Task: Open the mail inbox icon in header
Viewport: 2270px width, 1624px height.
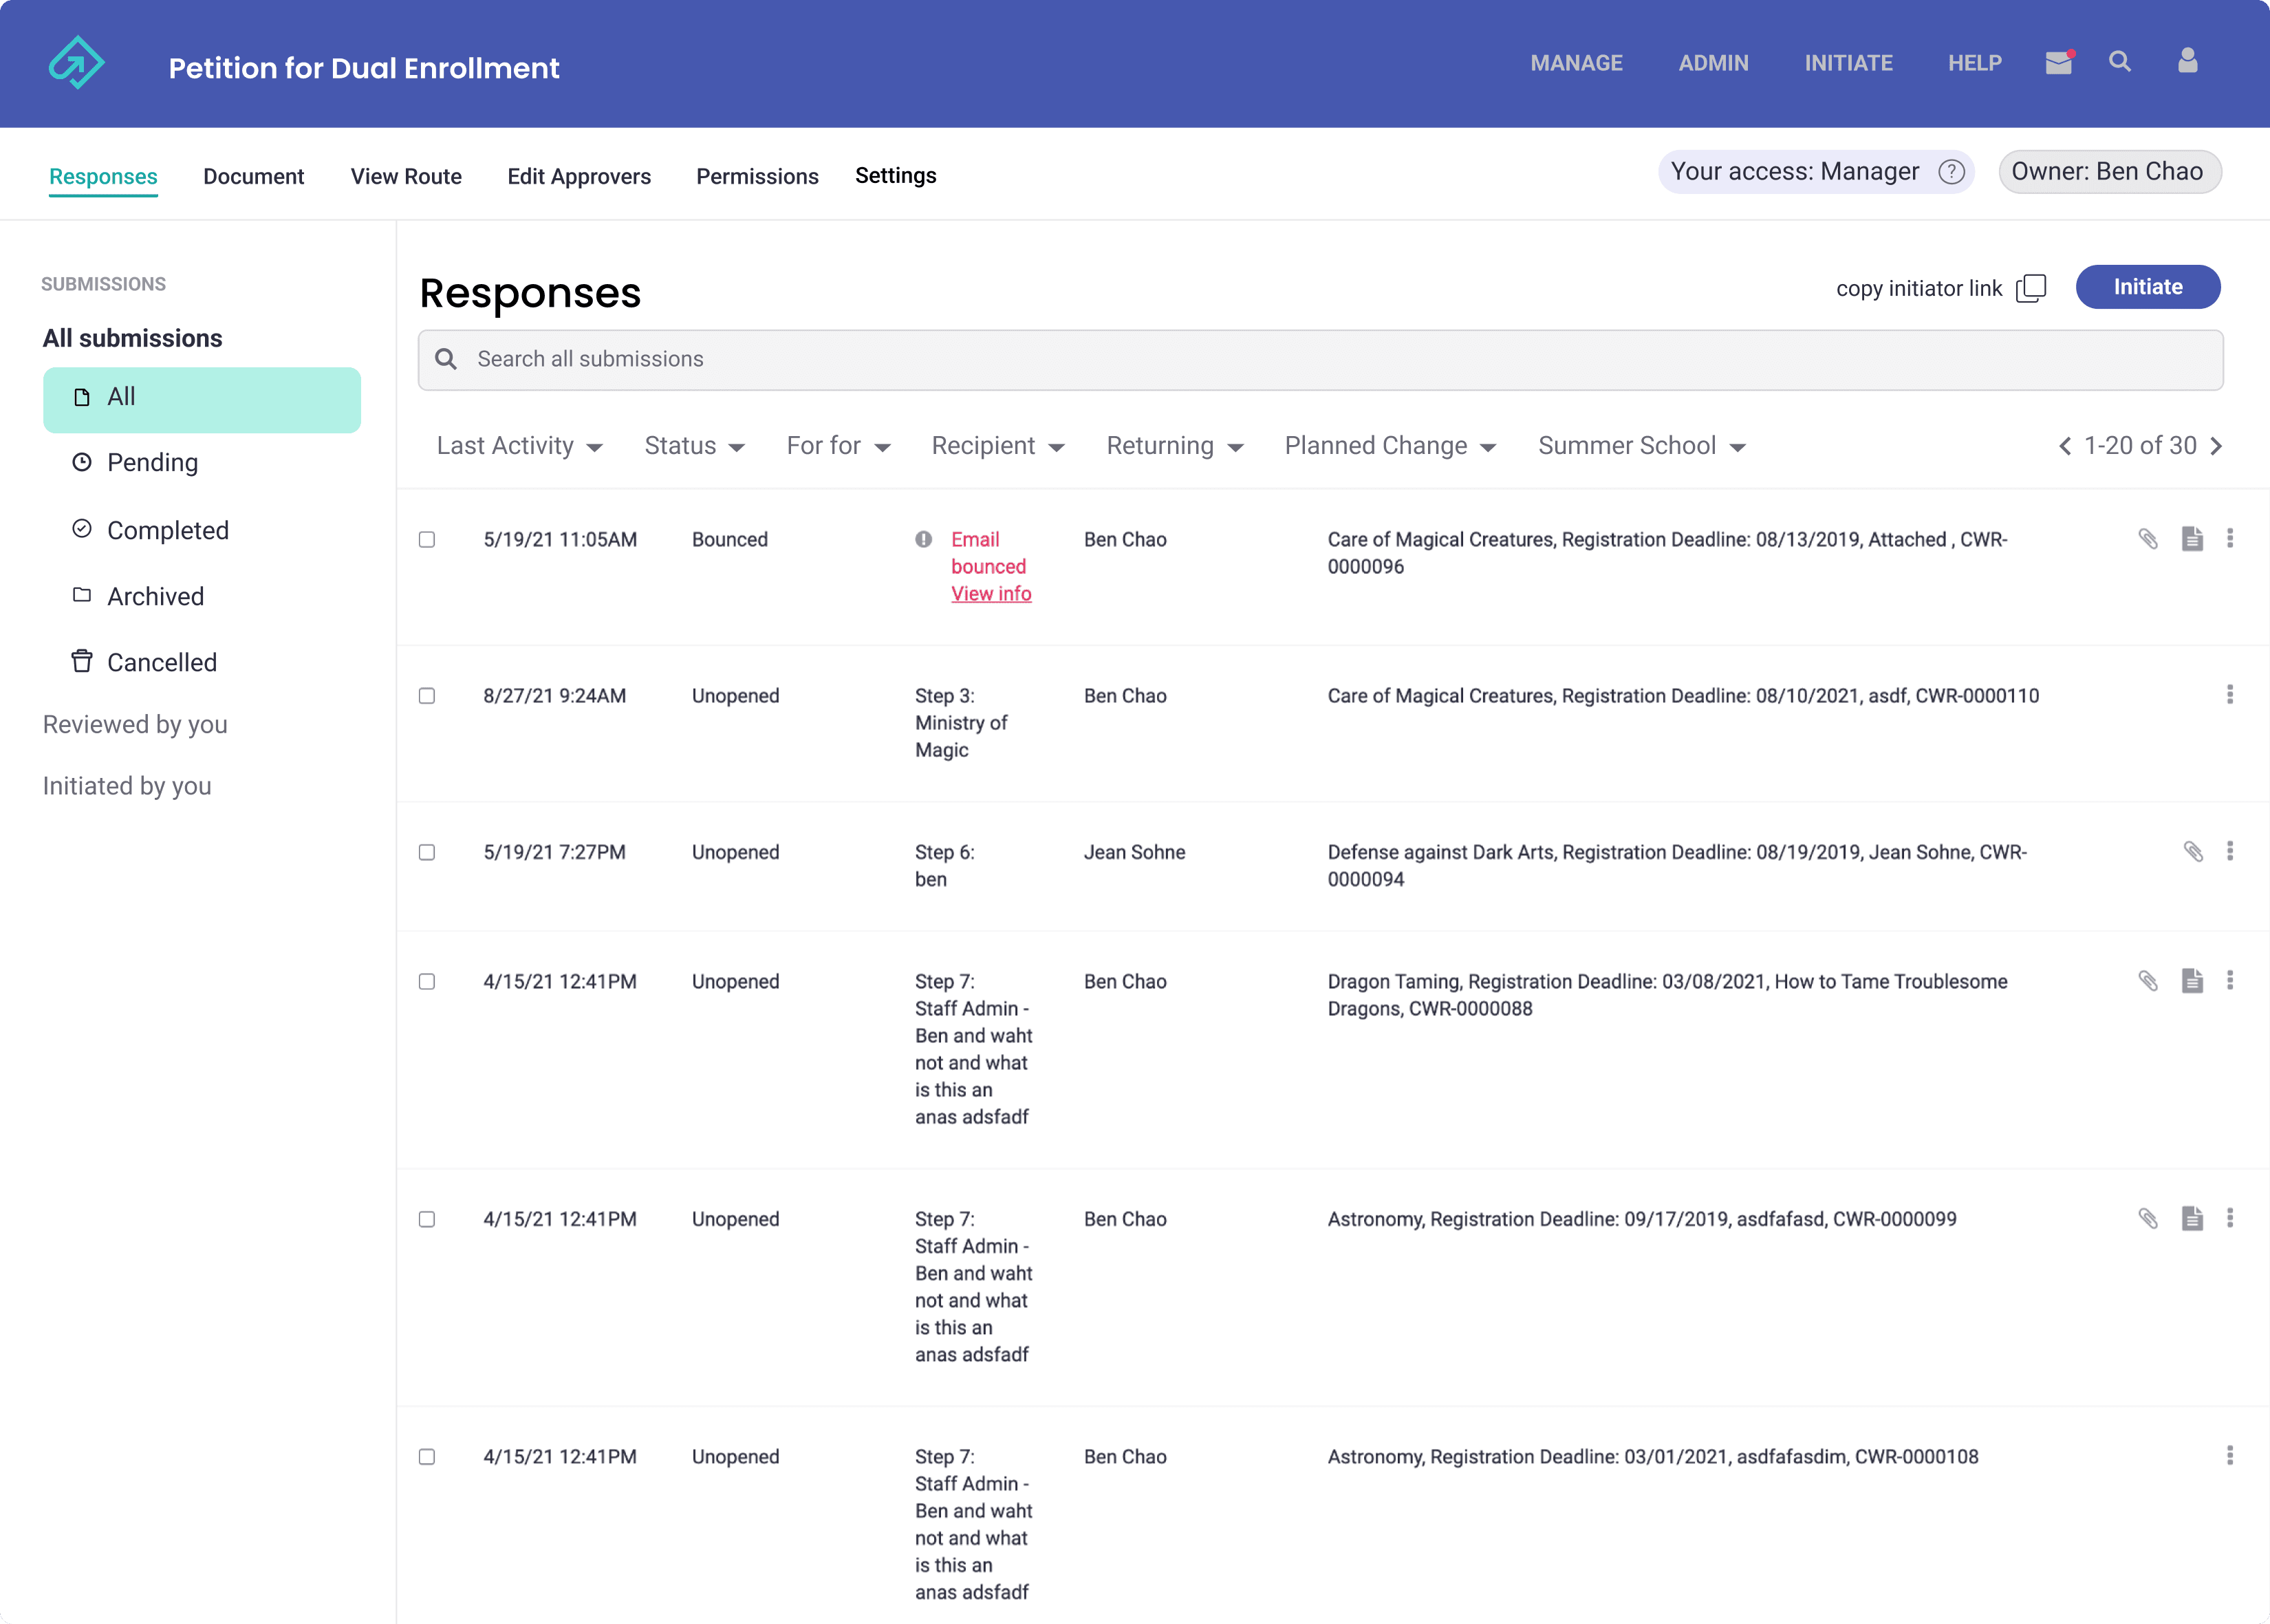Action: click(2058, 63)
